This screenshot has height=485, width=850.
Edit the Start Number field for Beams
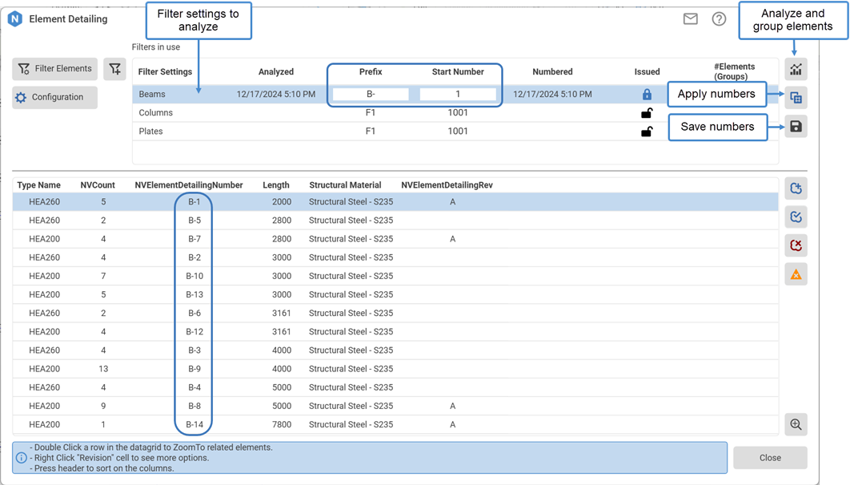click(458, 94)
